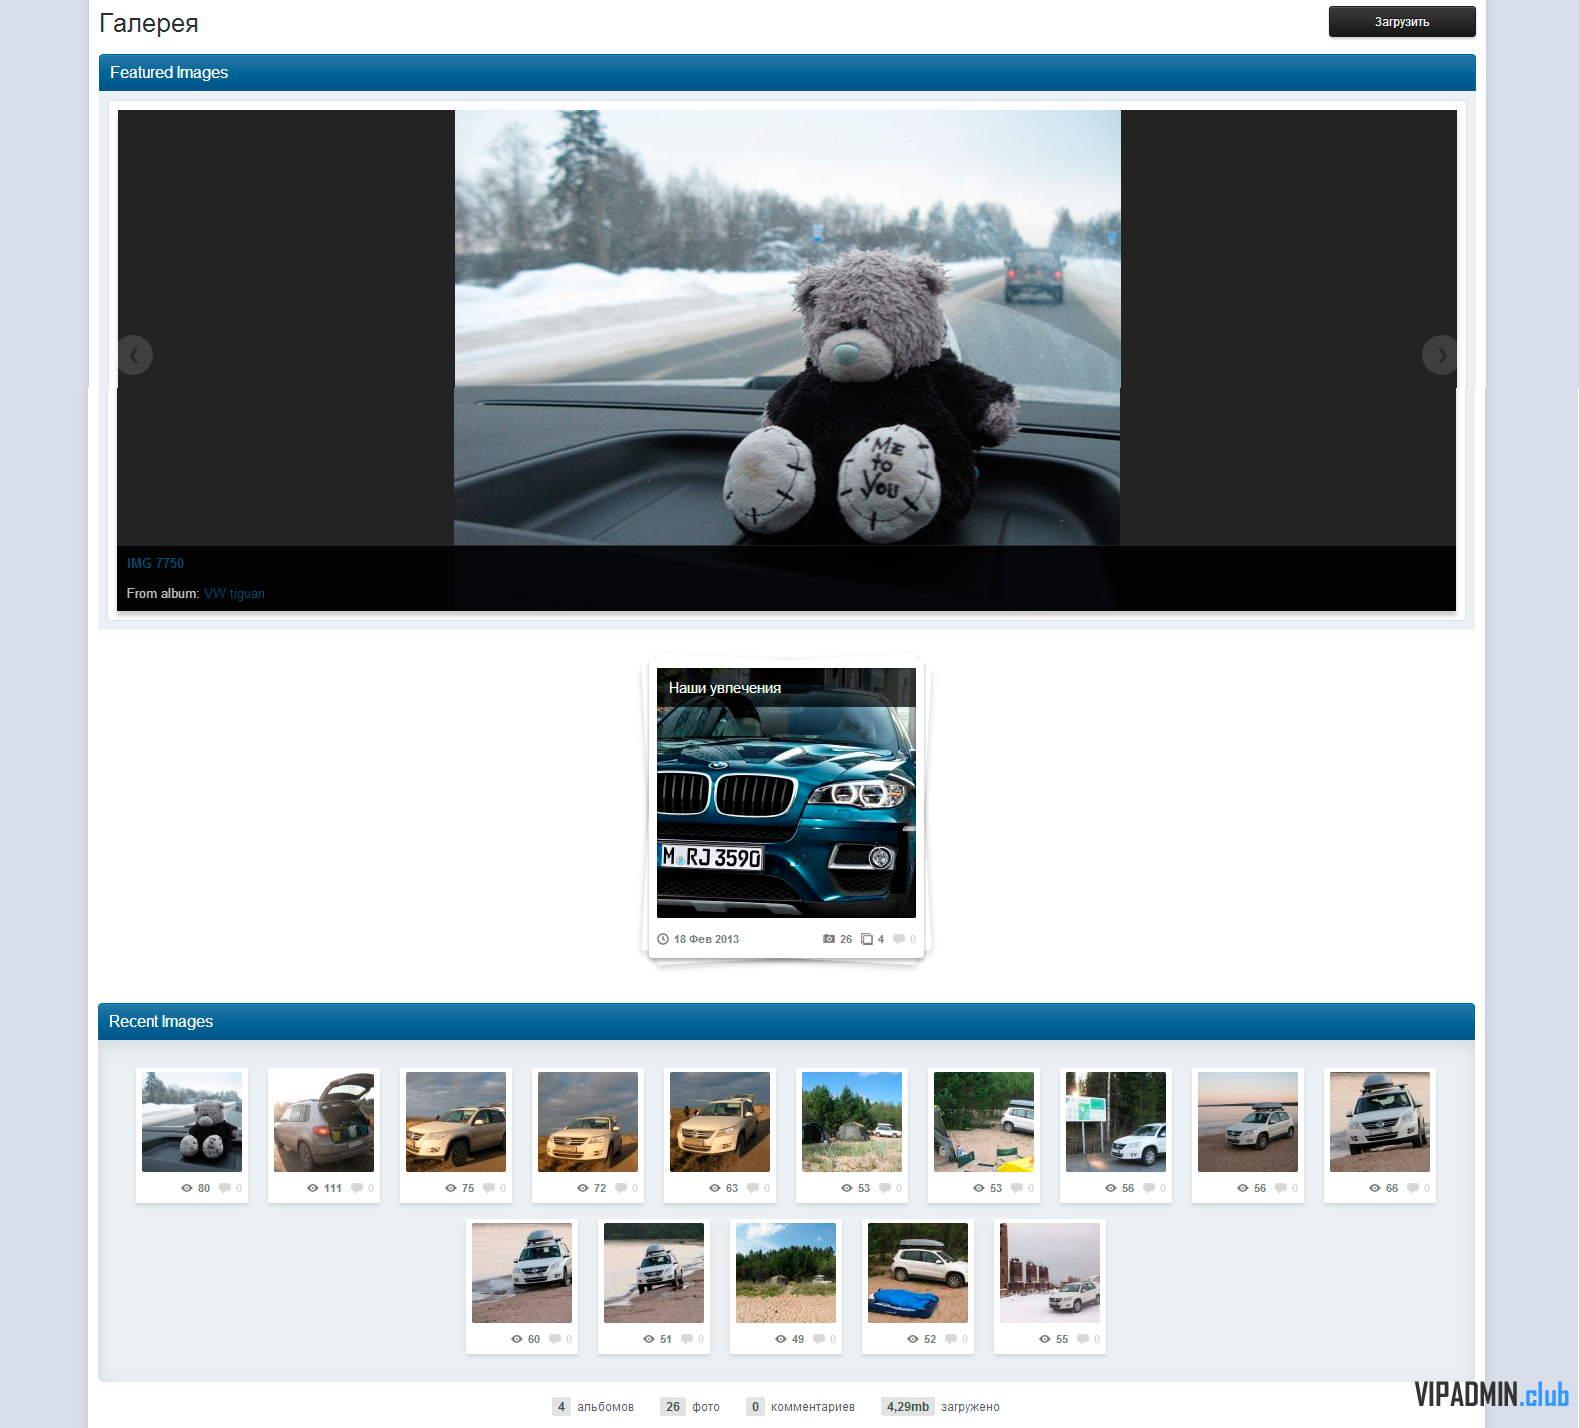This screenshot has width=1579, height=1428.
Task: Click the Галерея page heading
Action: [x=149, y=23]
